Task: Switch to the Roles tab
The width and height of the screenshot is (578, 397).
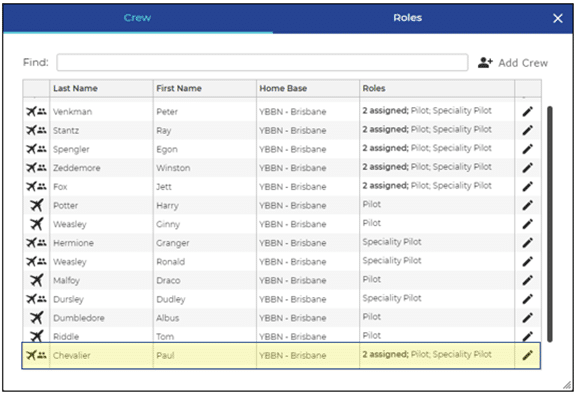Action: [407, 18]
